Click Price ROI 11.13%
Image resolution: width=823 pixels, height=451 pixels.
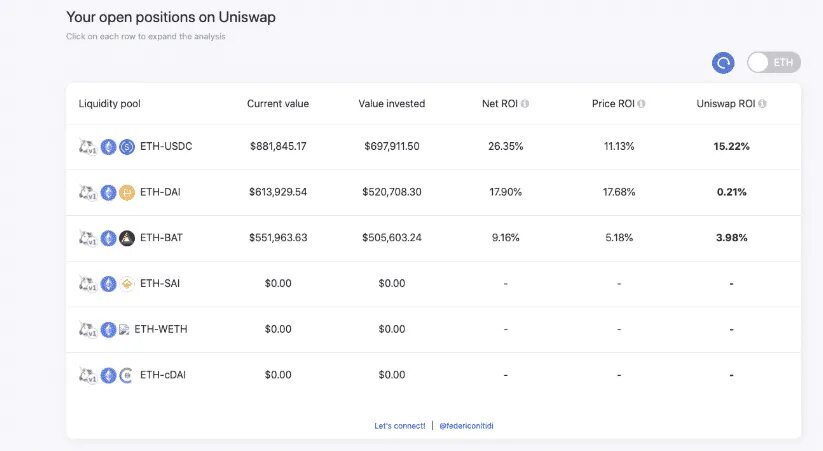point(619,146)
